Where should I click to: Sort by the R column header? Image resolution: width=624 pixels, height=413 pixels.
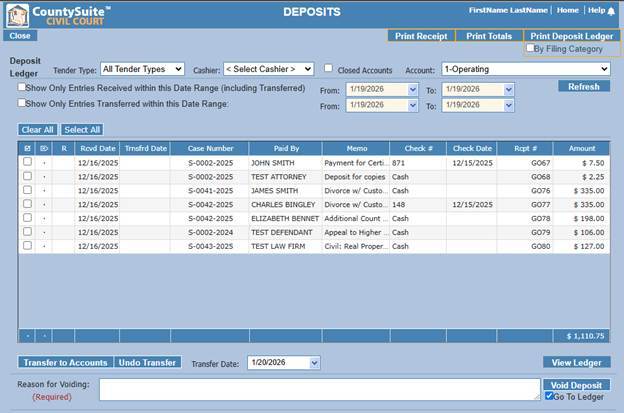(64, 148)
